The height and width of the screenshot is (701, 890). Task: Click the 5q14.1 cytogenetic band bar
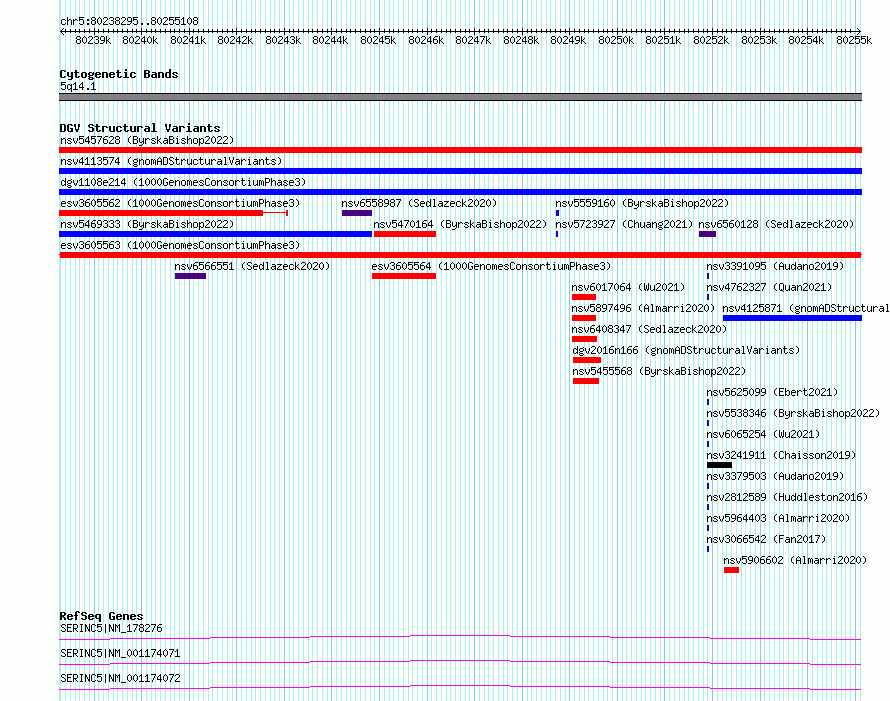click(x=460, y=97)
